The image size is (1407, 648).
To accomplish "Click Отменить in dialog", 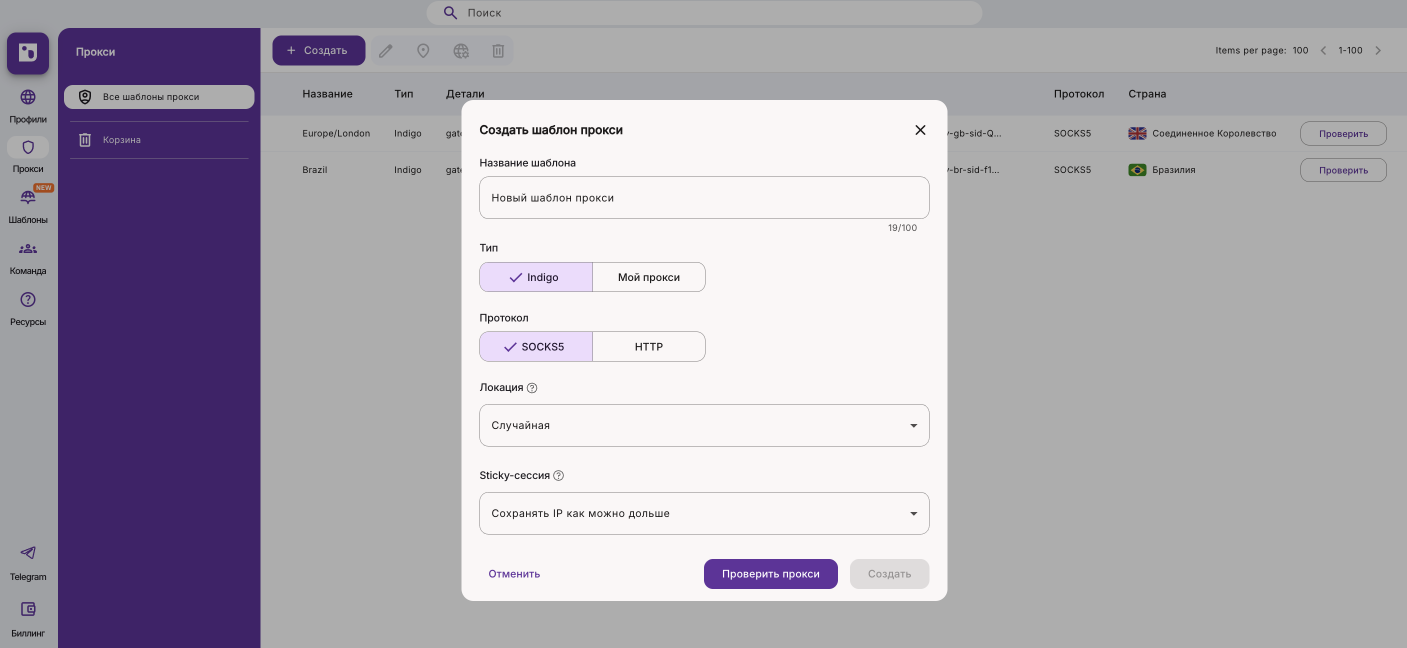I will click(514, 574).
